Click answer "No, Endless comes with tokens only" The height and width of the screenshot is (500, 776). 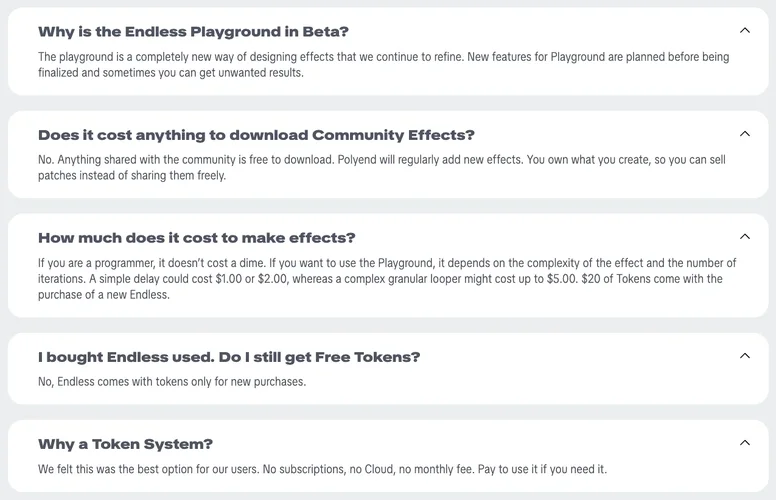171,381
